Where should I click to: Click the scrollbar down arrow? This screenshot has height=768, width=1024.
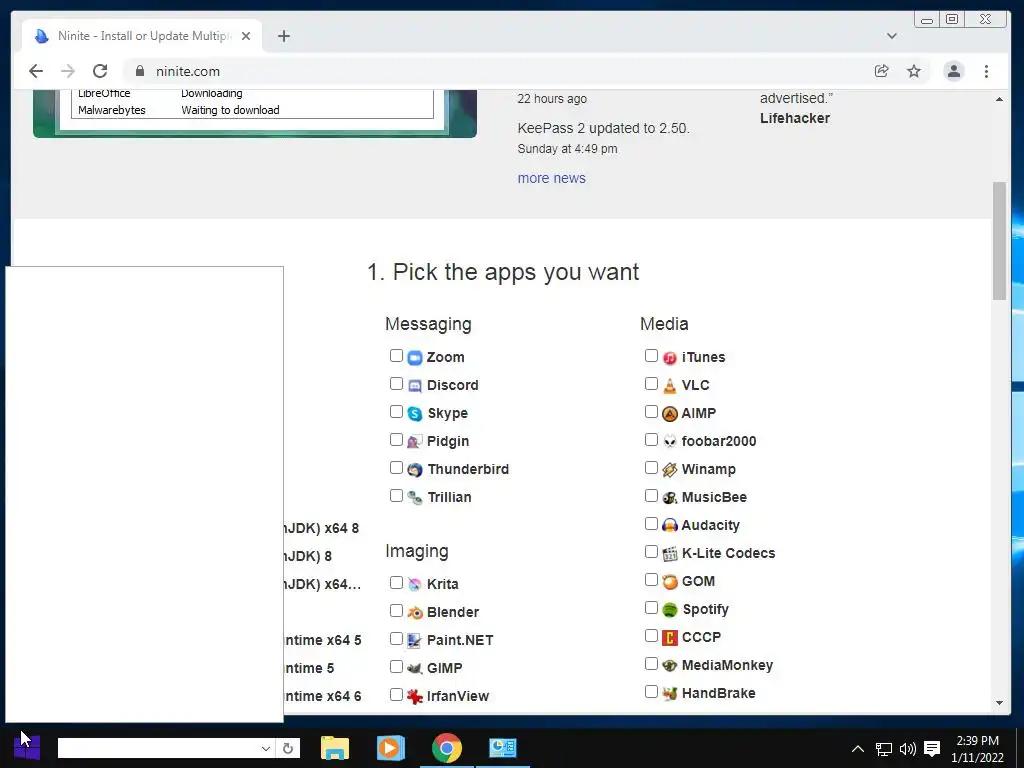pyautogui.click(x=999, y=703)
